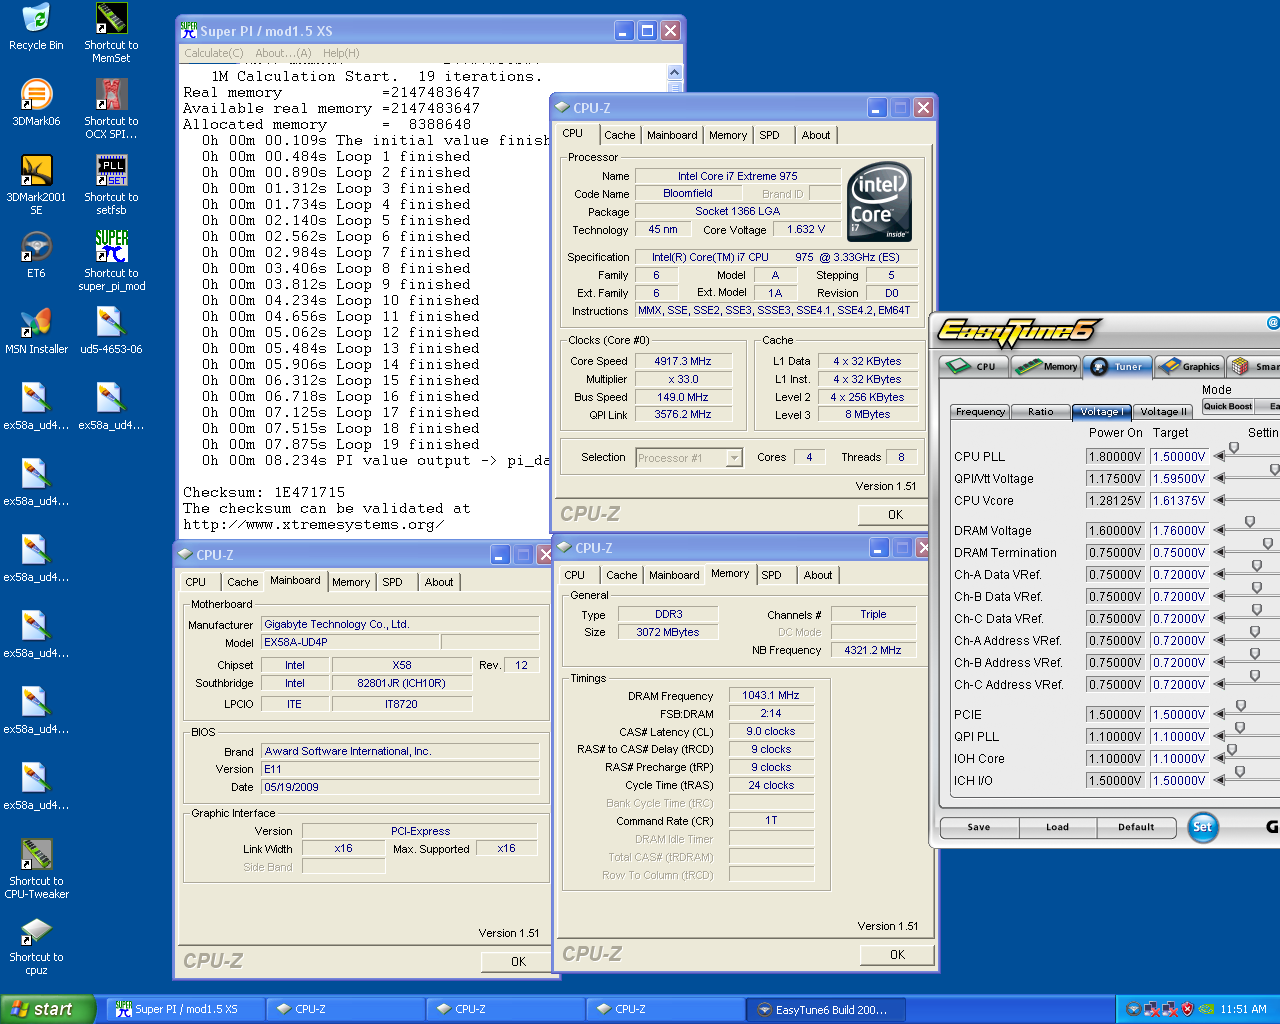This screenshot has height=1024, width=1280.
Task: Click the blue Set button
Action: 1202,827
